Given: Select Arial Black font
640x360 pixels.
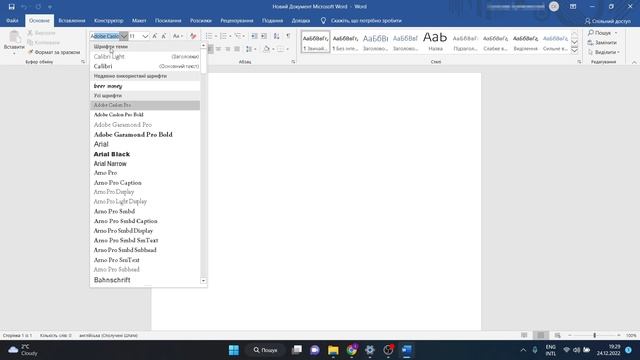Looking at the screenshot, I should point(145,154).
